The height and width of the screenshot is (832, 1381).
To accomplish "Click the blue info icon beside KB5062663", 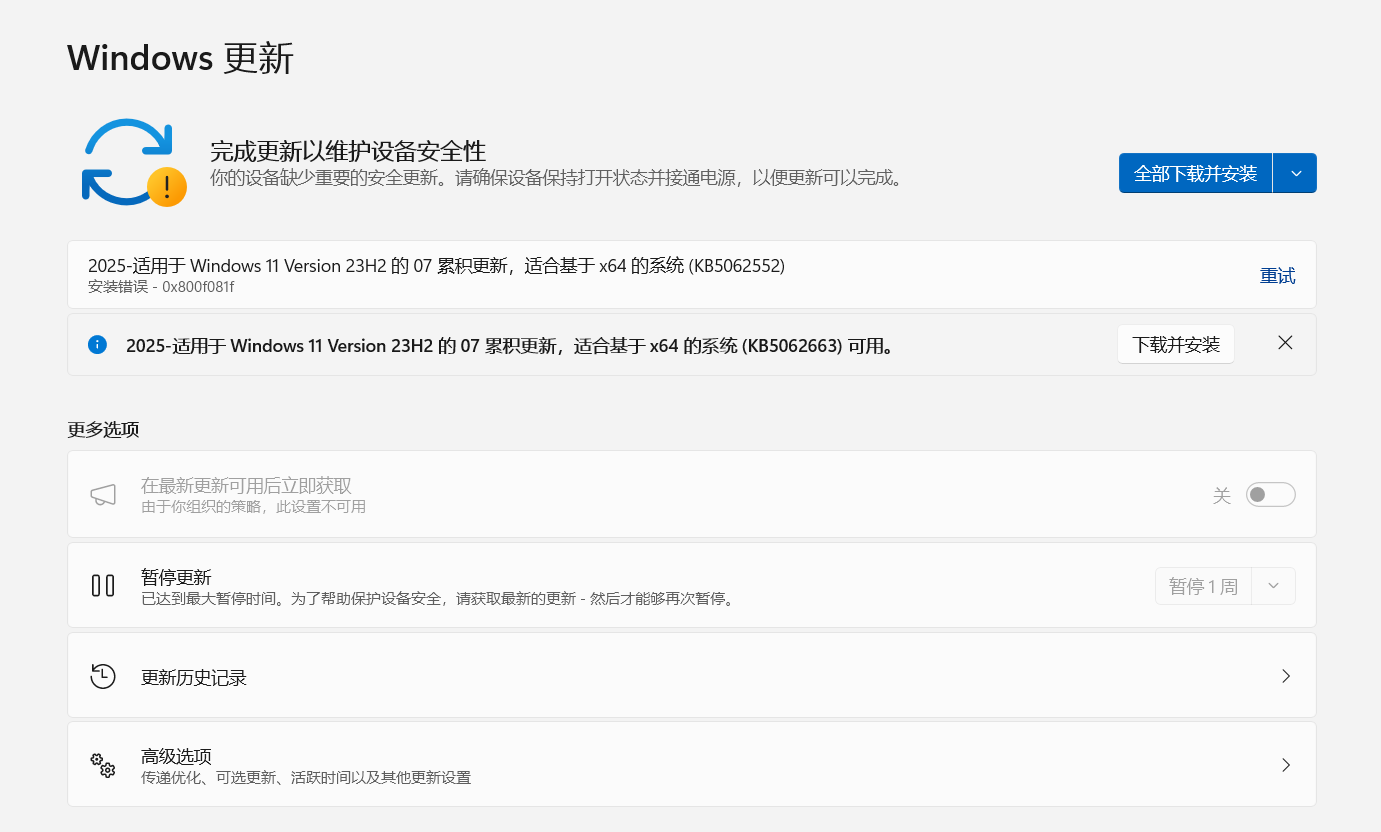I will coord(97,345).
